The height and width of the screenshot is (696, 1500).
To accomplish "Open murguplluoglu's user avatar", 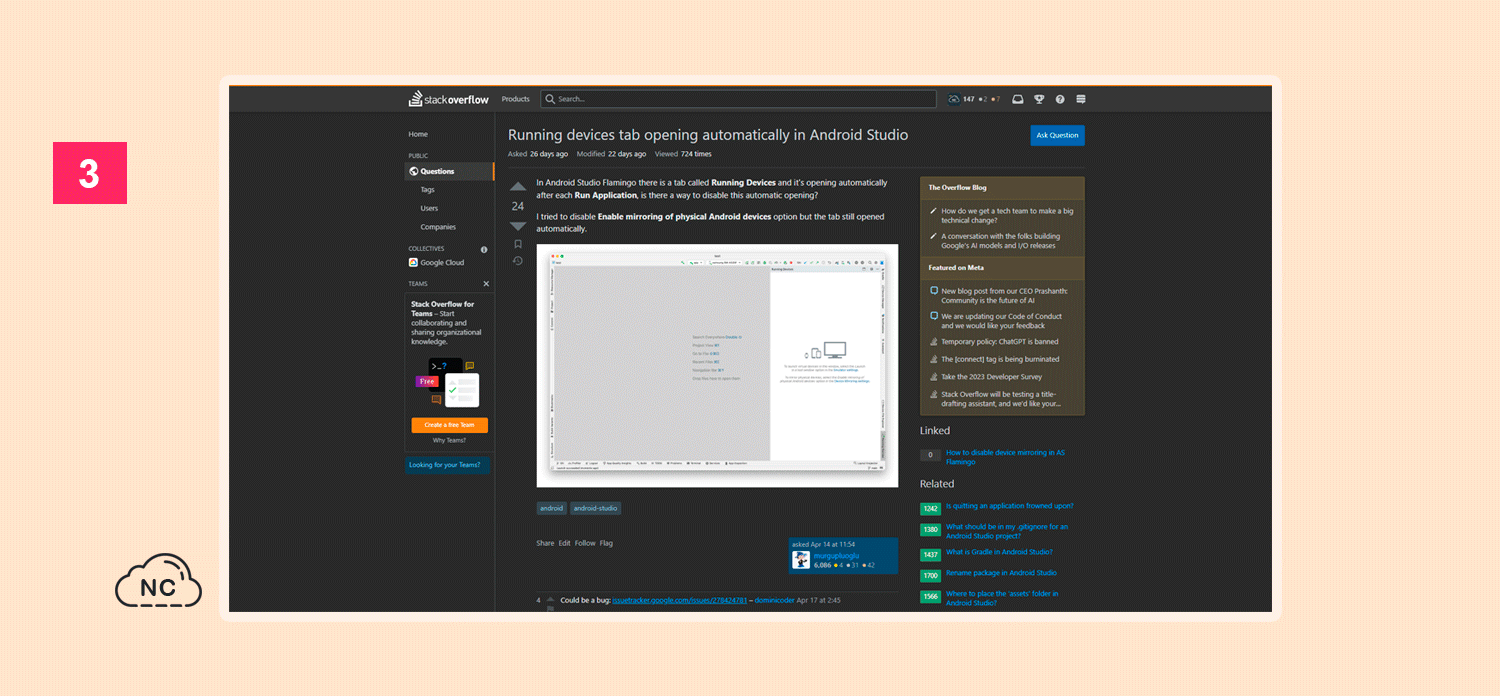I will click(x=801, y=560).
